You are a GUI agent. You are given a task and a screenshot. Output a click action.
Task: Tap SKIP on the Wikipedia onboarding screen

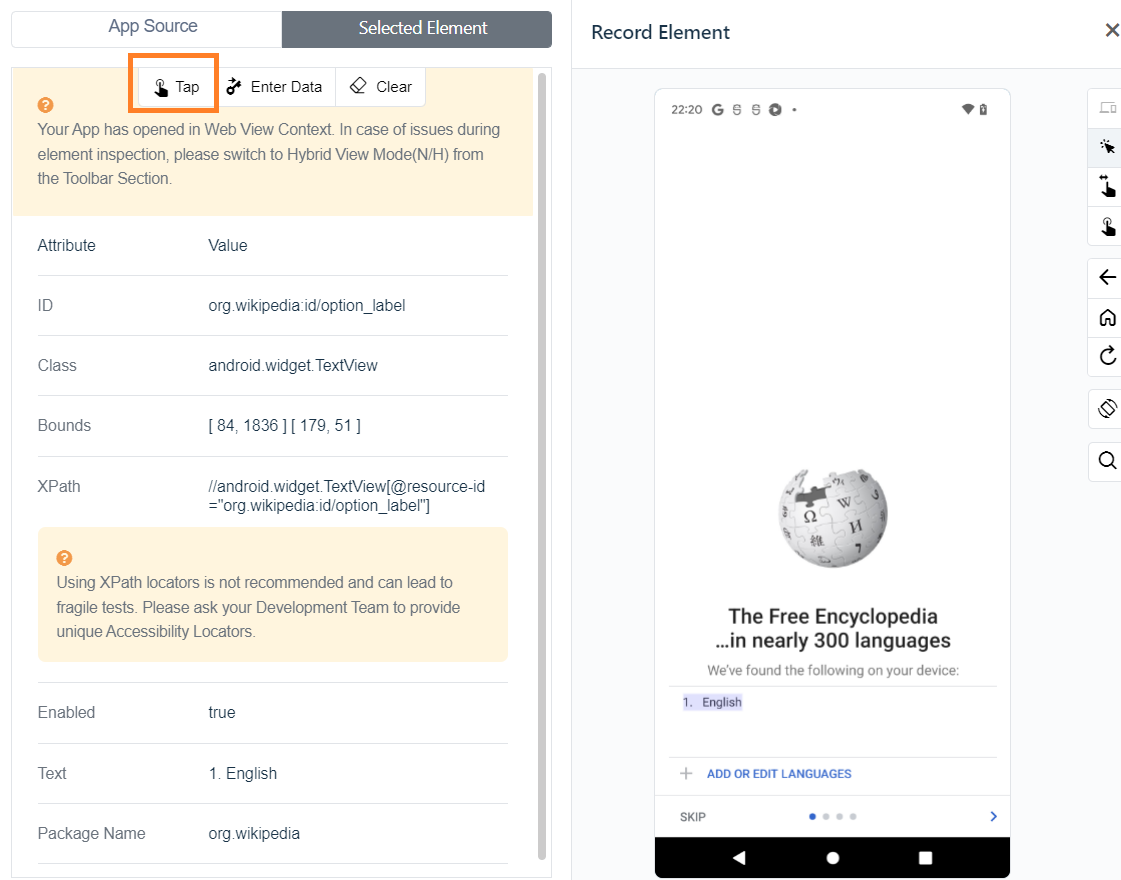(x=693, y=816)
